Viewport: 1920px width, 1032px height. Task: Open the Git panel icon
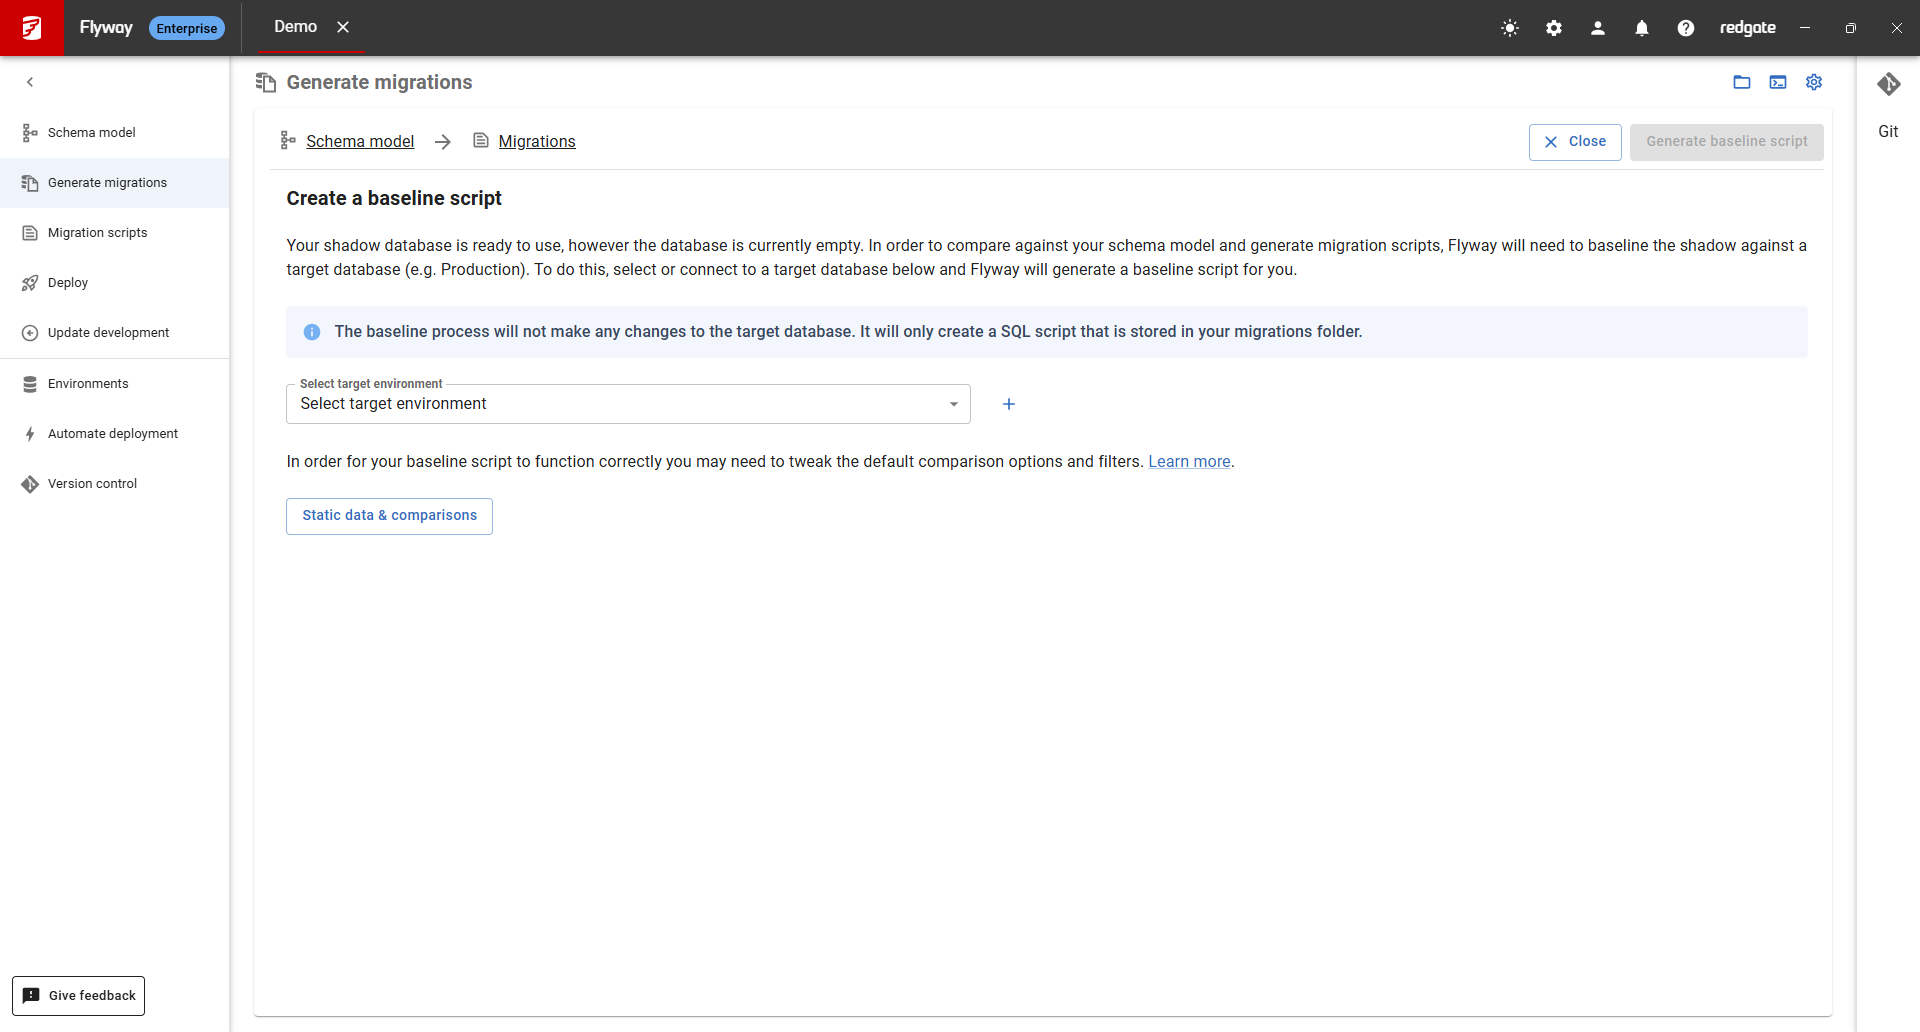tap(1888, 85)
